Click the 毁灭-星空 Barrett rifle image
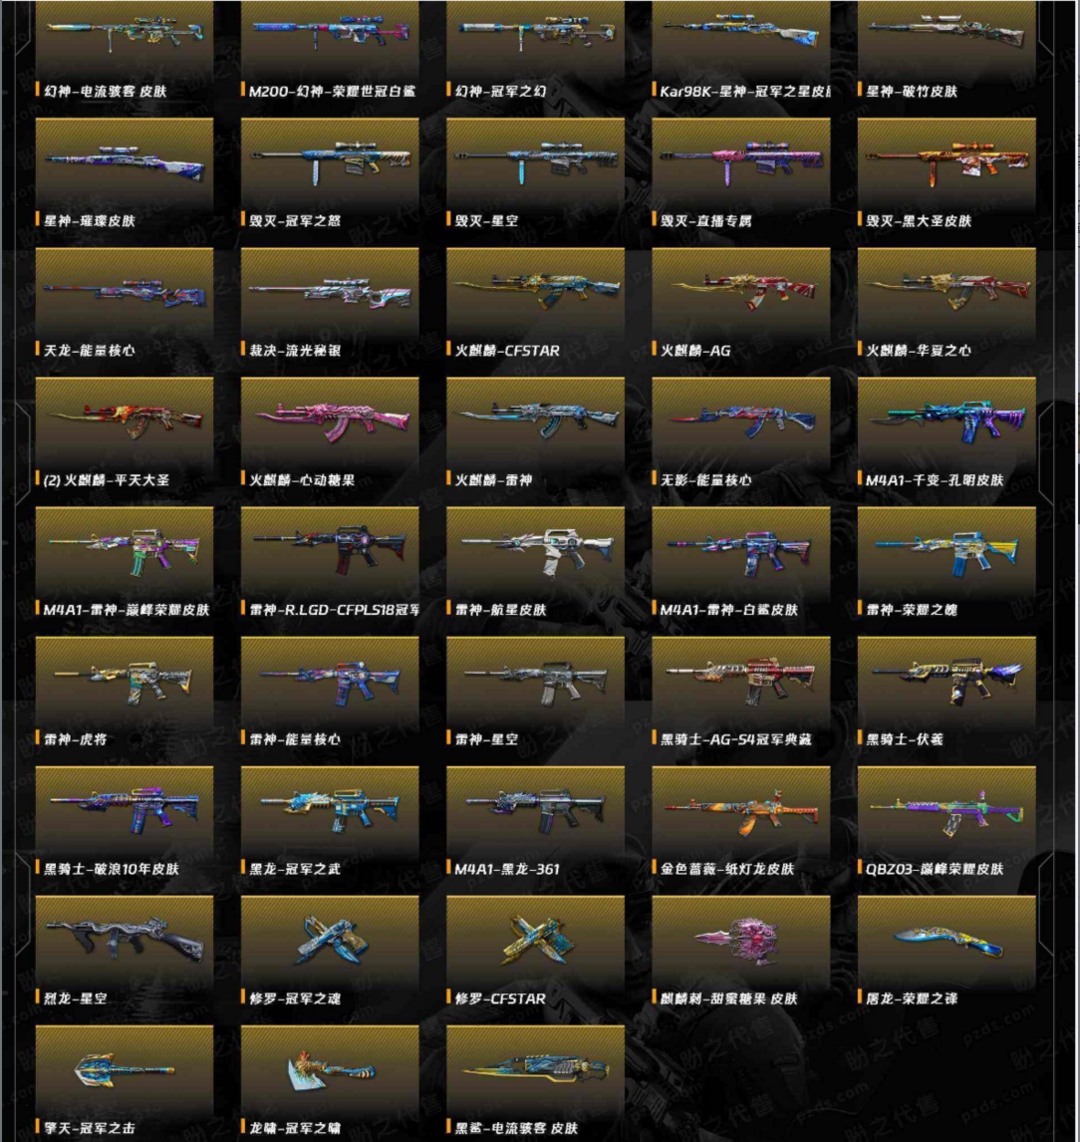The height and width of the screenshot is (1142, 1080). point(535,160)
